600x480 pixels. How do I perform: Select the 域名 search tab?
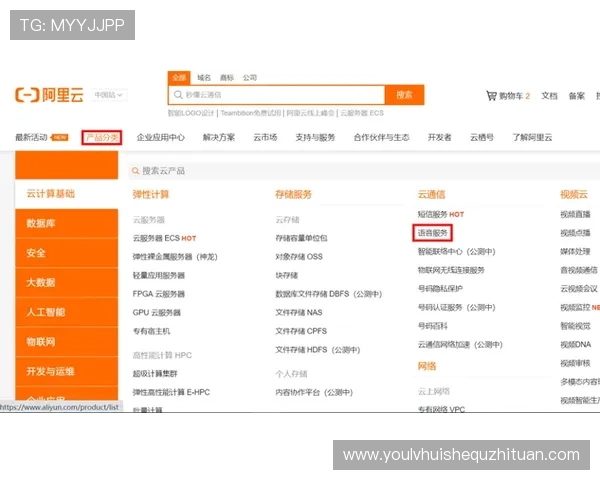click(204, 78)
